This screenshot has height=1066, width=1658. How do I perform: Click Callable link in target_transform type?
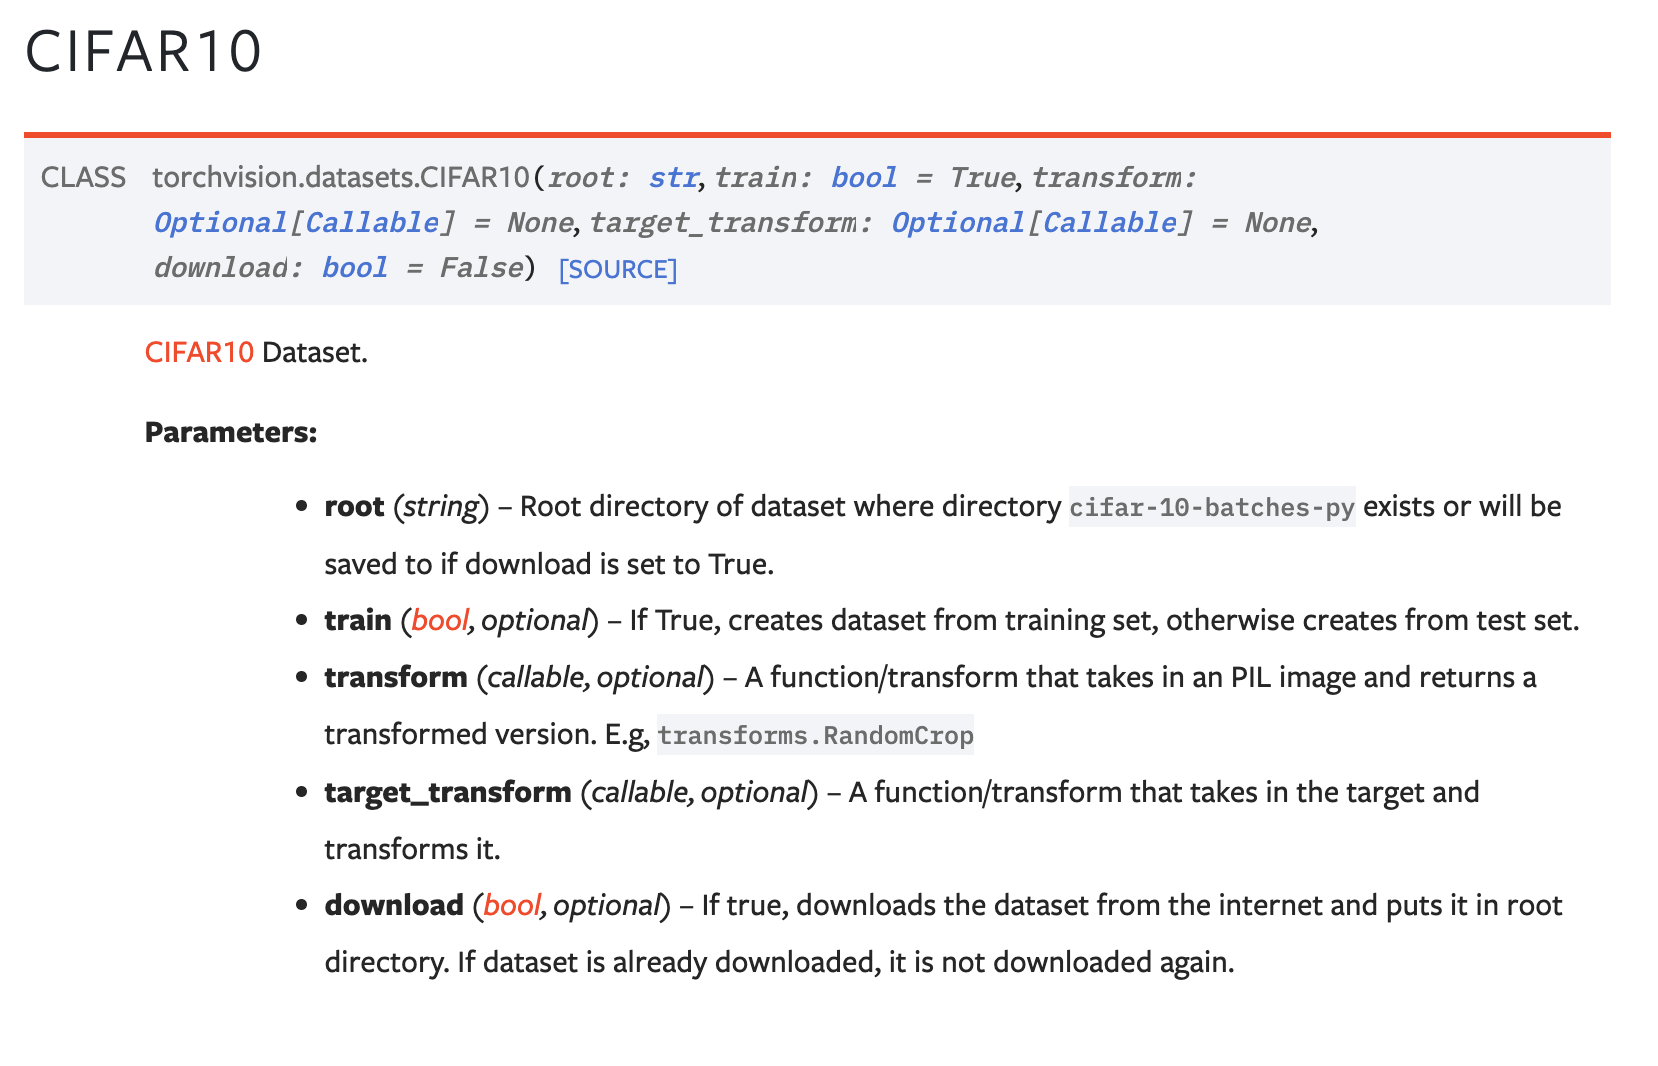coord(1110,222)
